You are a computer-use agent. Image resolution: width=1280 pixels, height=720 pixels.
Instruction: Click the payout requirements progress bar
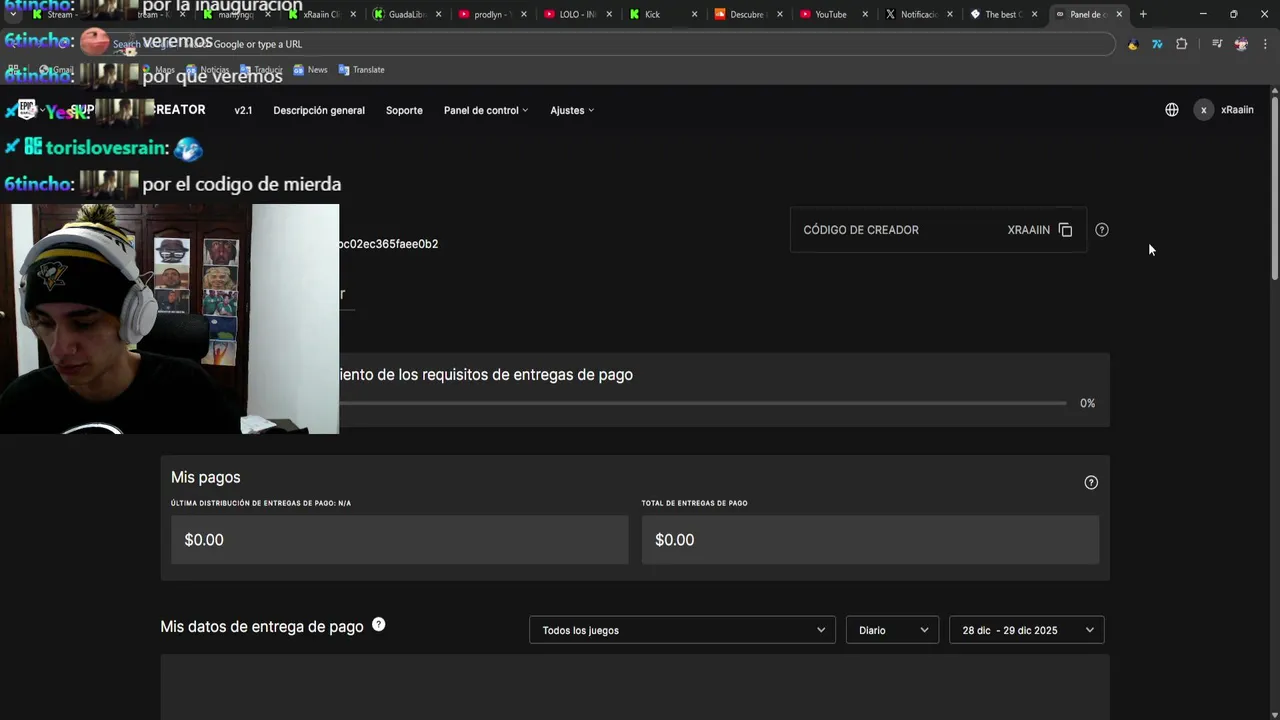702,403
